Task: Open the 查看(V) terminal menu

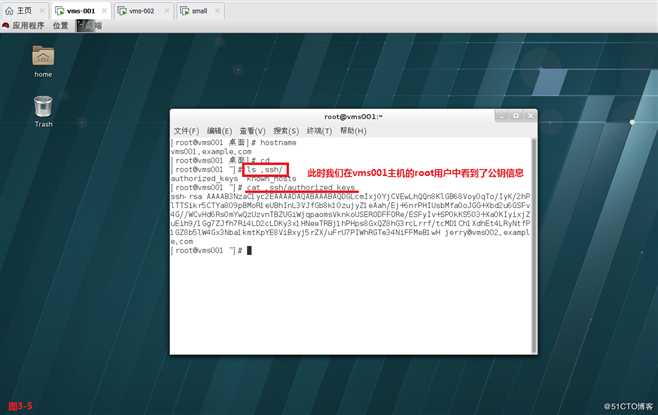Action: coord(252,131)
